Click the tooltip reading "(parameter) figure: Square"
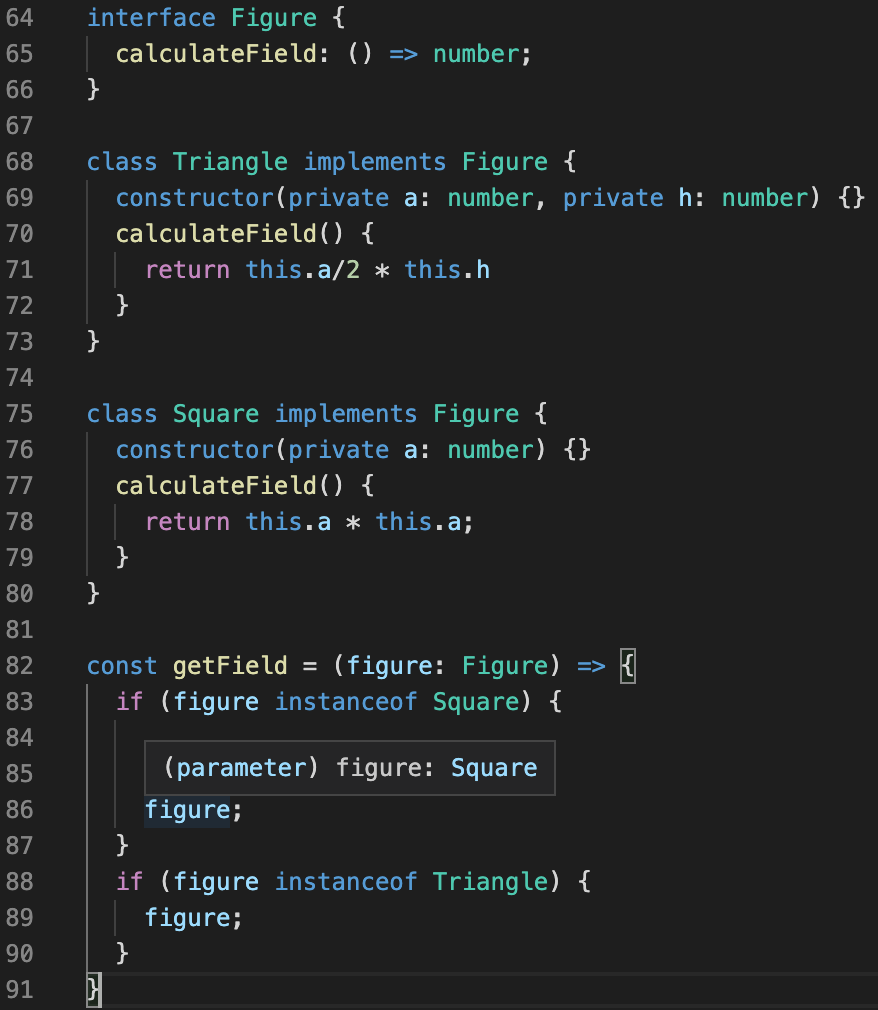 (x=350, y=767)
